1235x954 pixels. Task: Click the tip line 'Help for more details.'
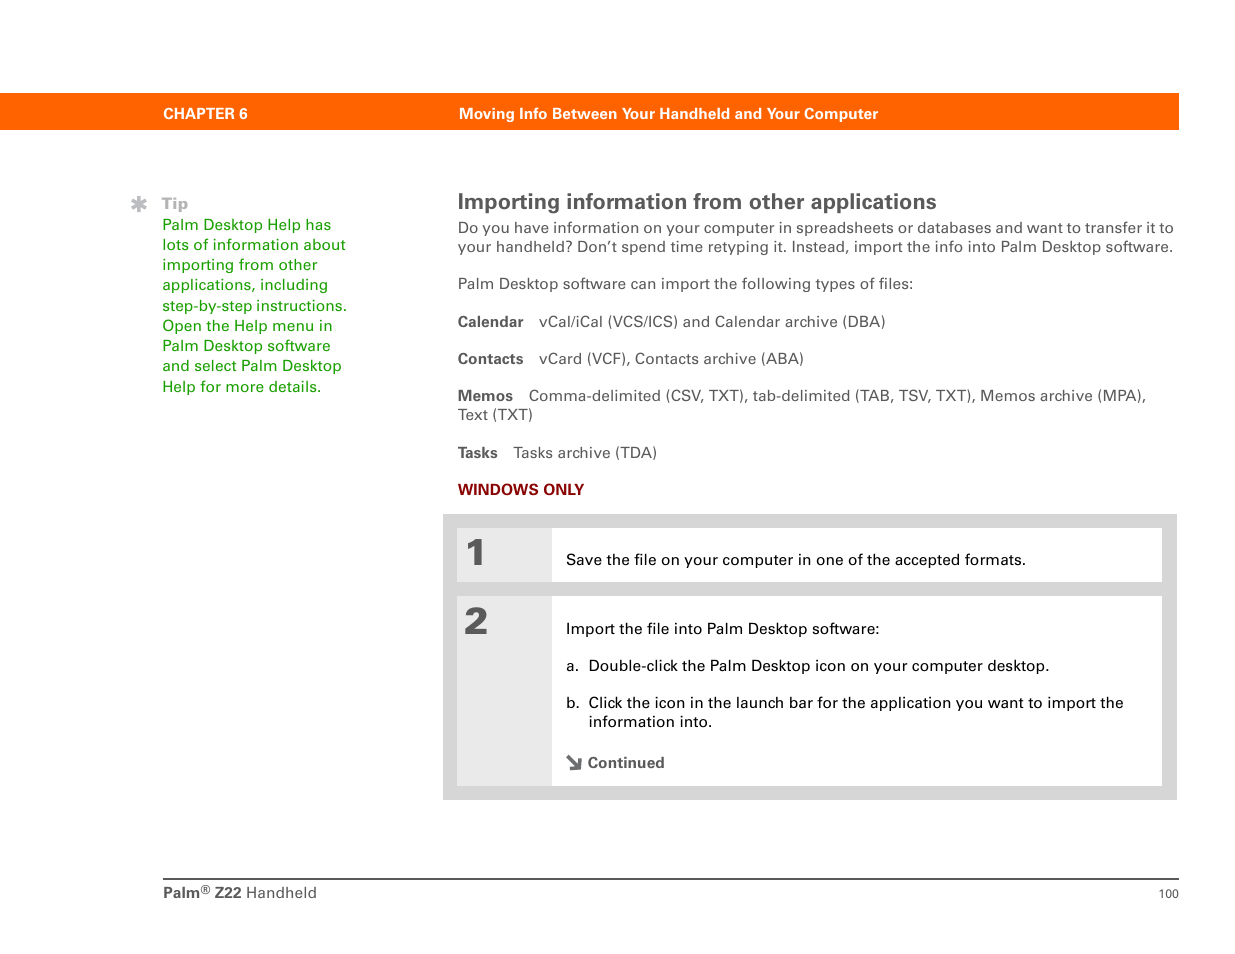[241, 387]
